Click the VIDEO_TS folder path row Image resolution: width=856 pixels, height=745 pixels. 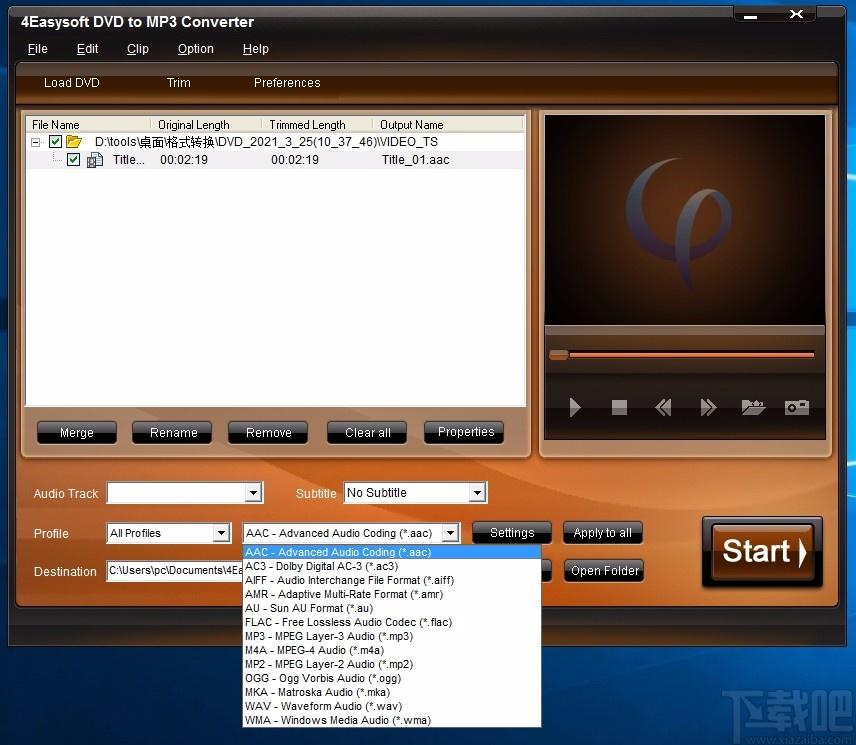pyautogui.click(x=275, y=142)
